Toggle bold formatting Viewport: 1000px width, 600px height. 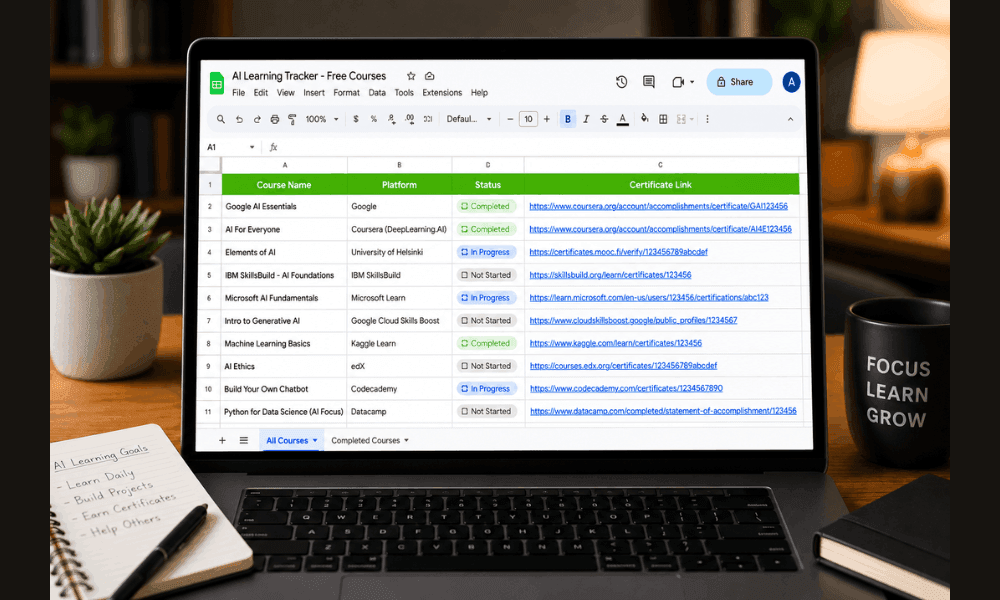tap(568, 119)
